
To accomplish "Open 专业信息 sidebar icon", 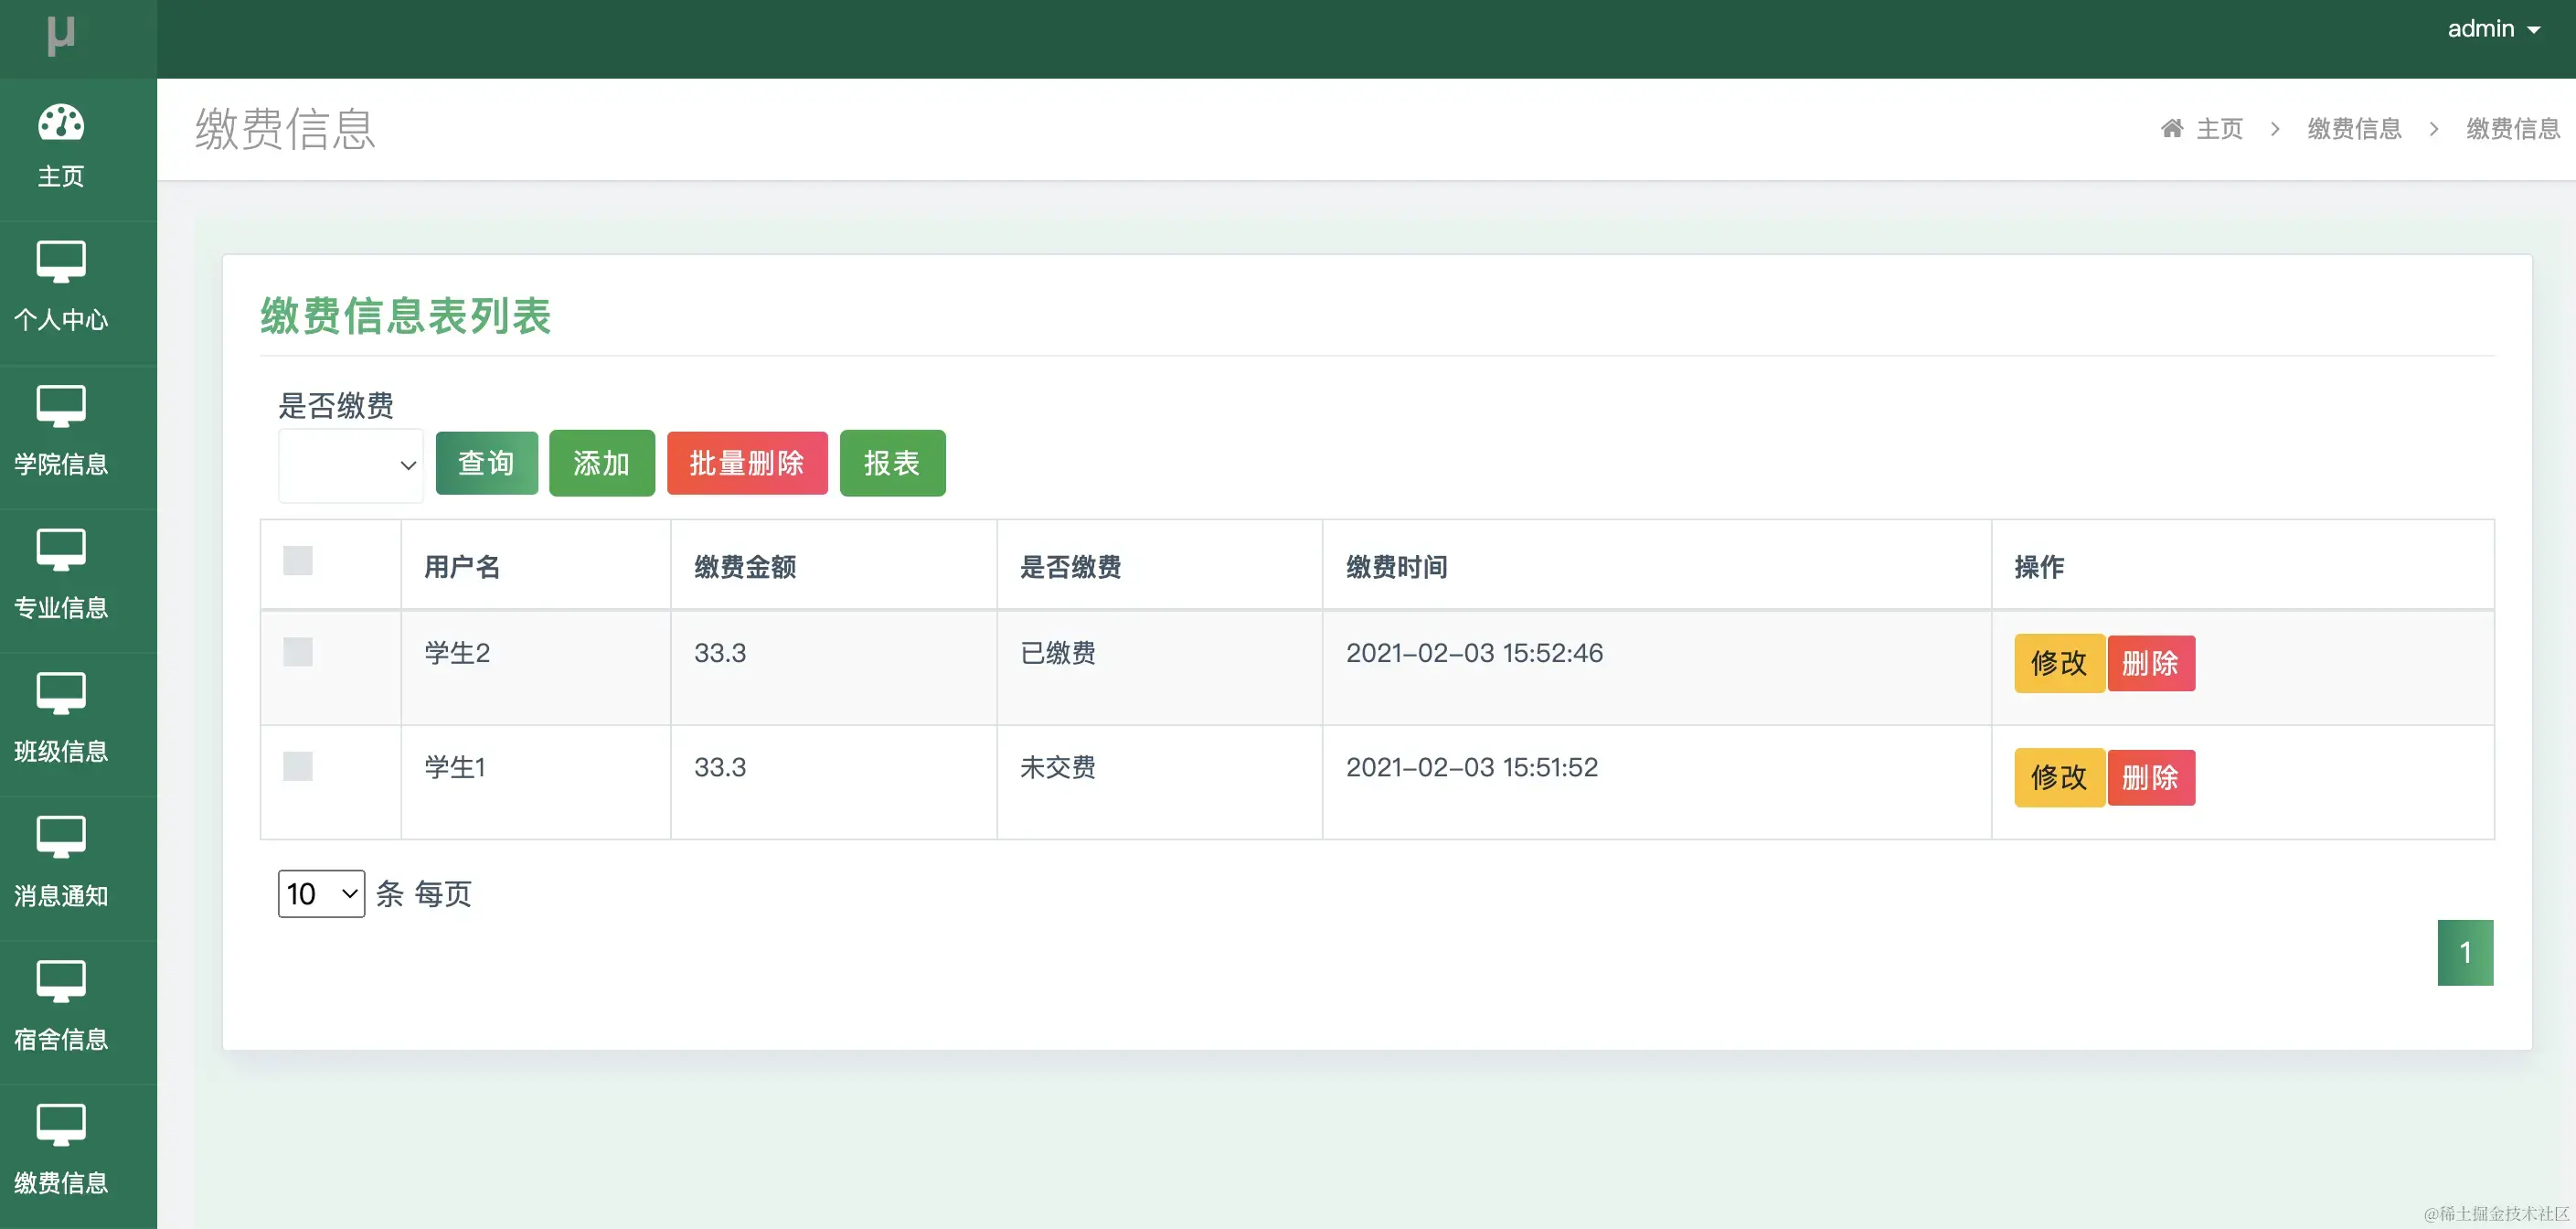I will point(61,550).
